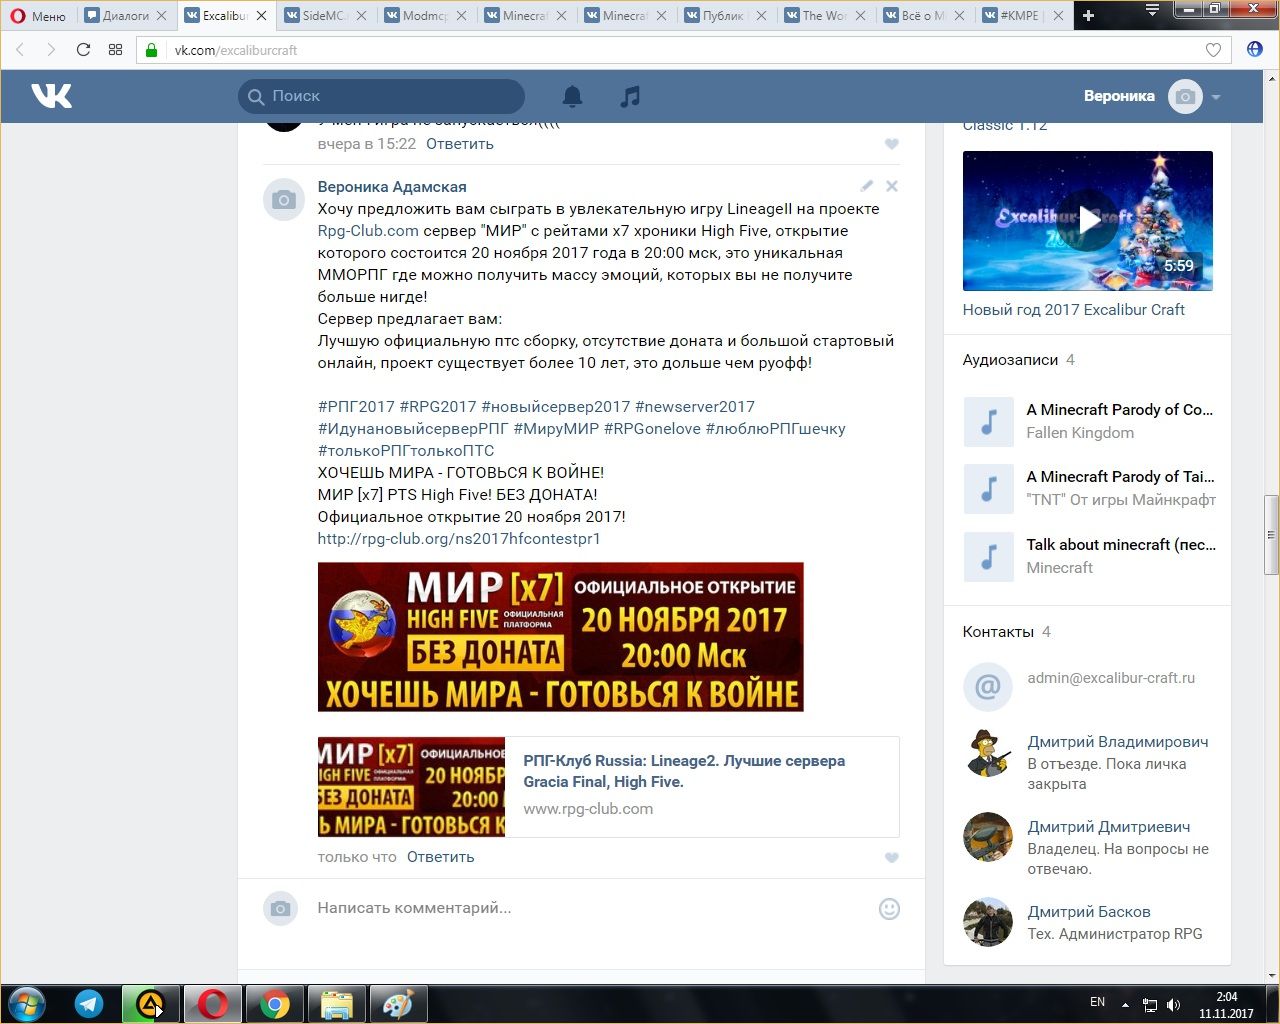Open the volume control in system tray
Viewport: 1280px width, 1024px height.
1173,1004
